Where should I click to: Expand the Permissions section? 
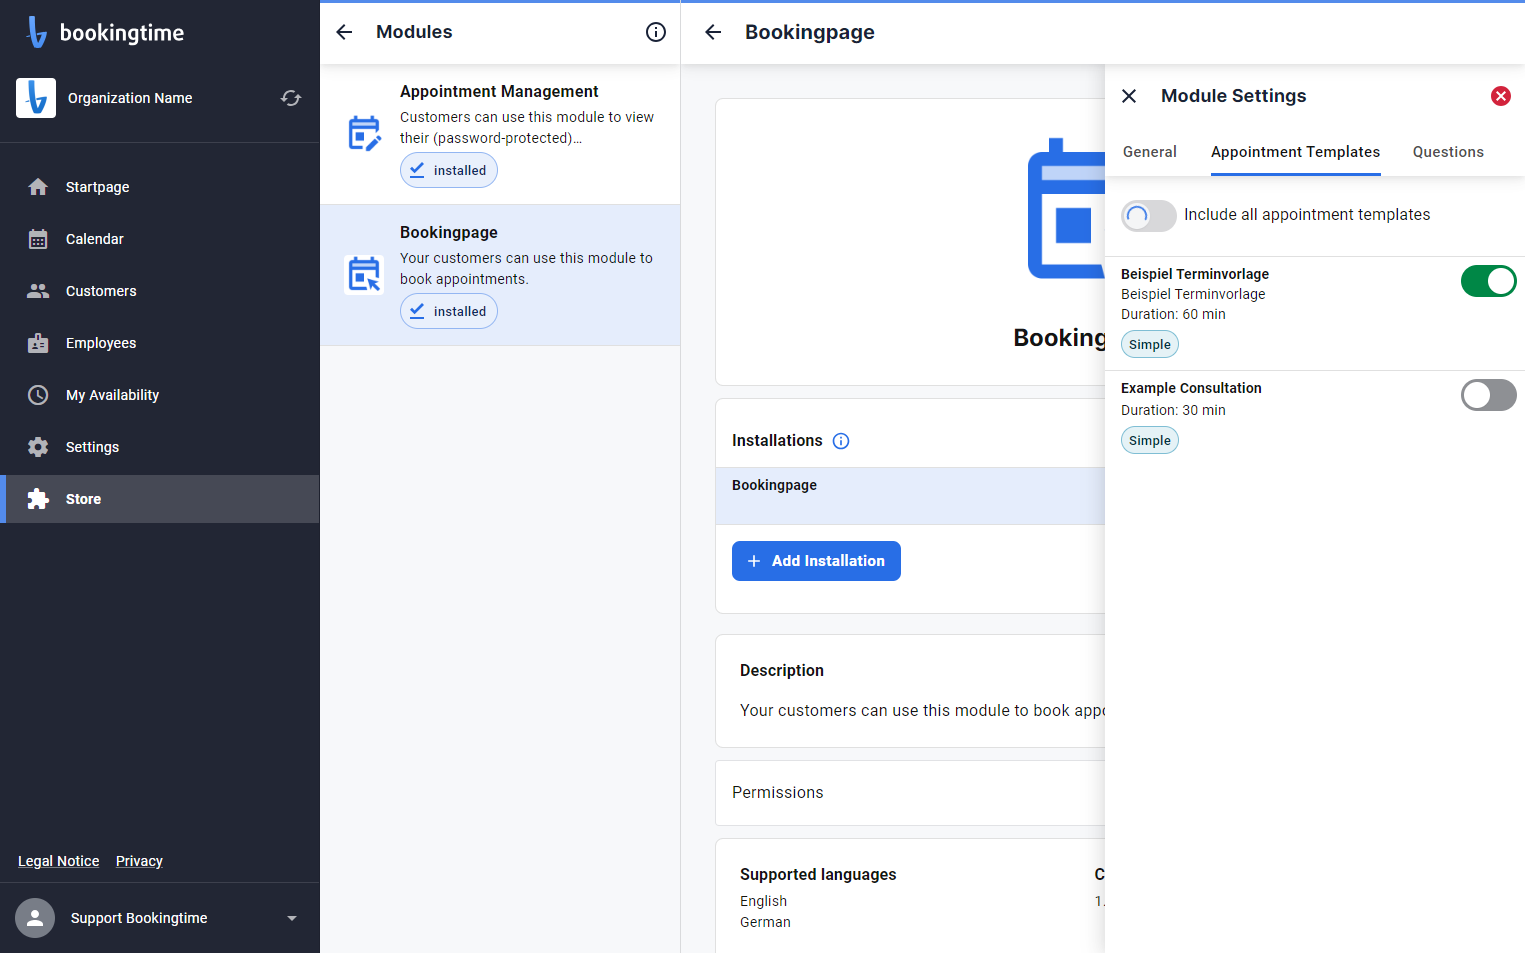coord(910,793)
